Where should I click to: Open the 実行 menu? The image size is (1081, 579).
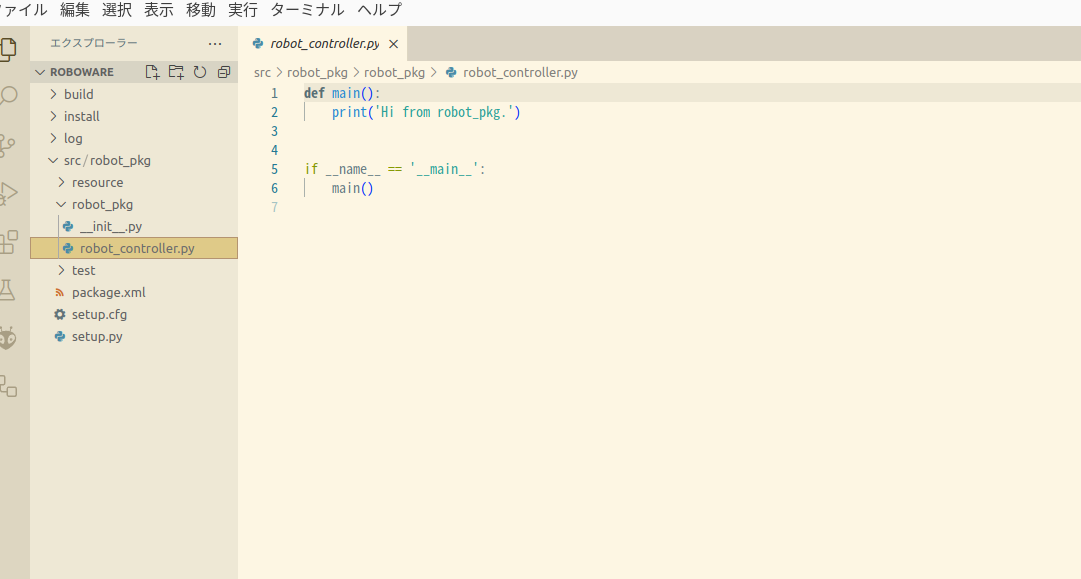[x=242, y=10]
